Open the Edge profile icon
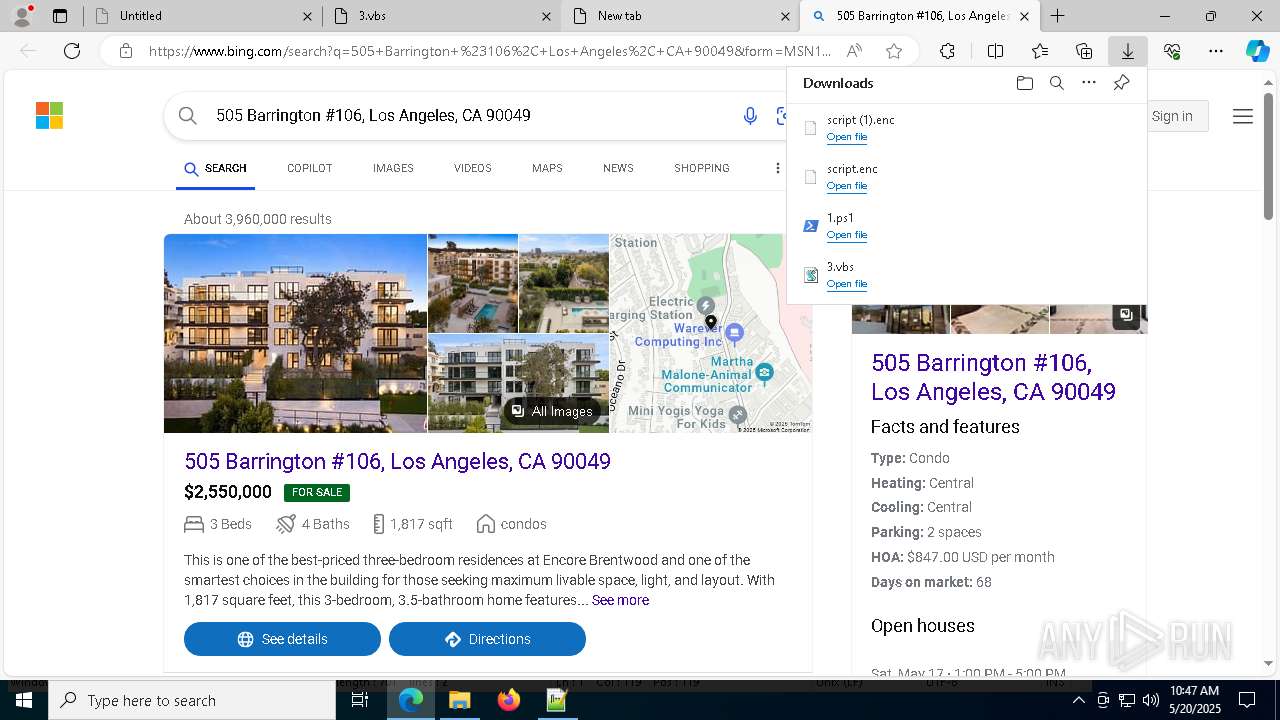 [22, 15]
